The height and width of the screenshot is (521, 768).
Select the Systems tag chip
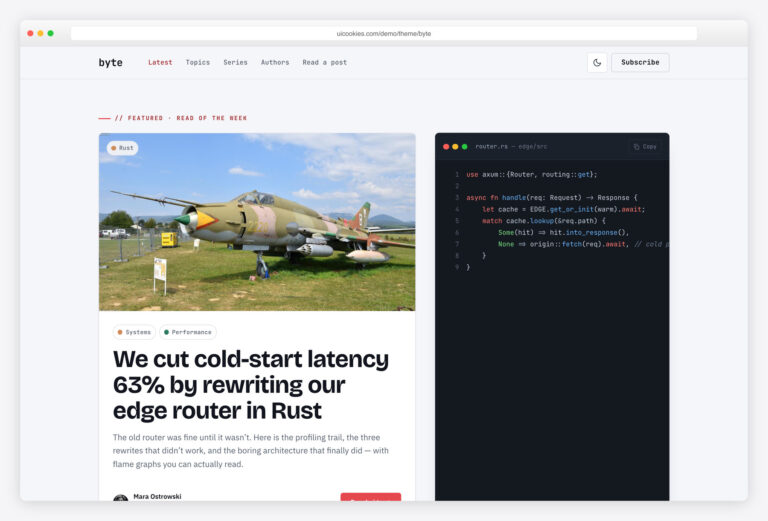[x=134, y=332]
